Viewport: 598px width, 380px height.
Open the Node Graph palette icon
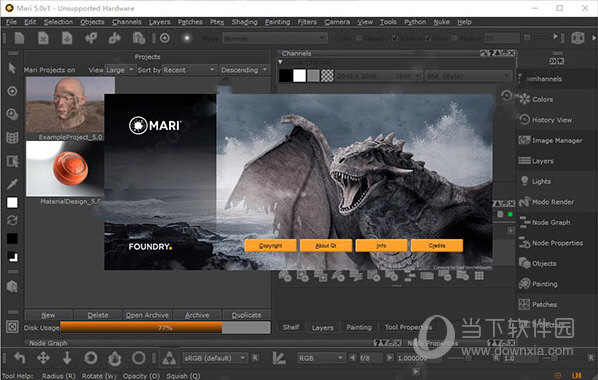tap(525, 222)
